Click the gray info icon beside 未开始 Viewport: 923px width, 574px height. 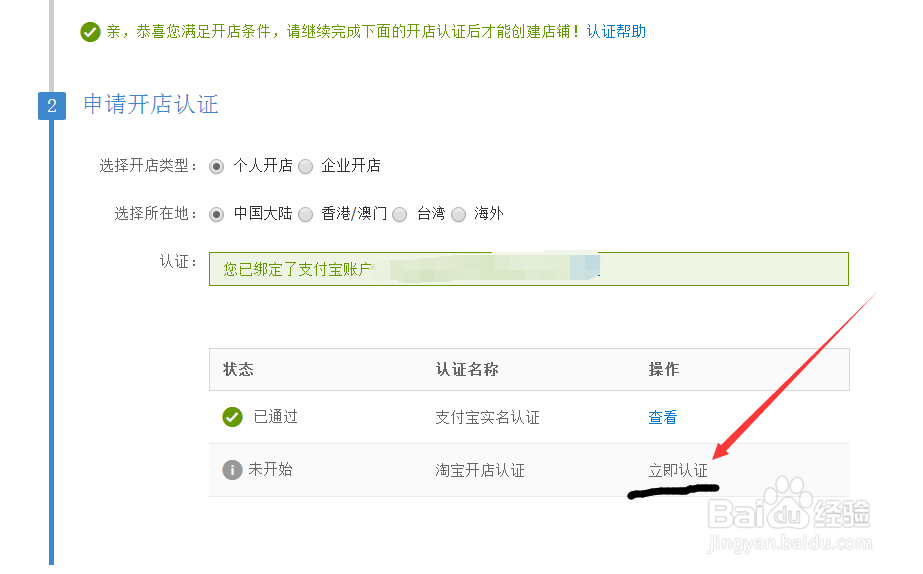coord(232,470)
